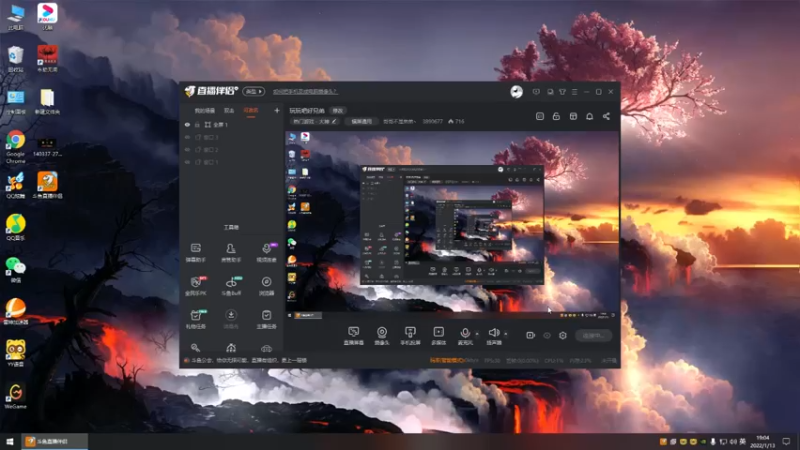Edit the game category selector

[x=315, y=121]
